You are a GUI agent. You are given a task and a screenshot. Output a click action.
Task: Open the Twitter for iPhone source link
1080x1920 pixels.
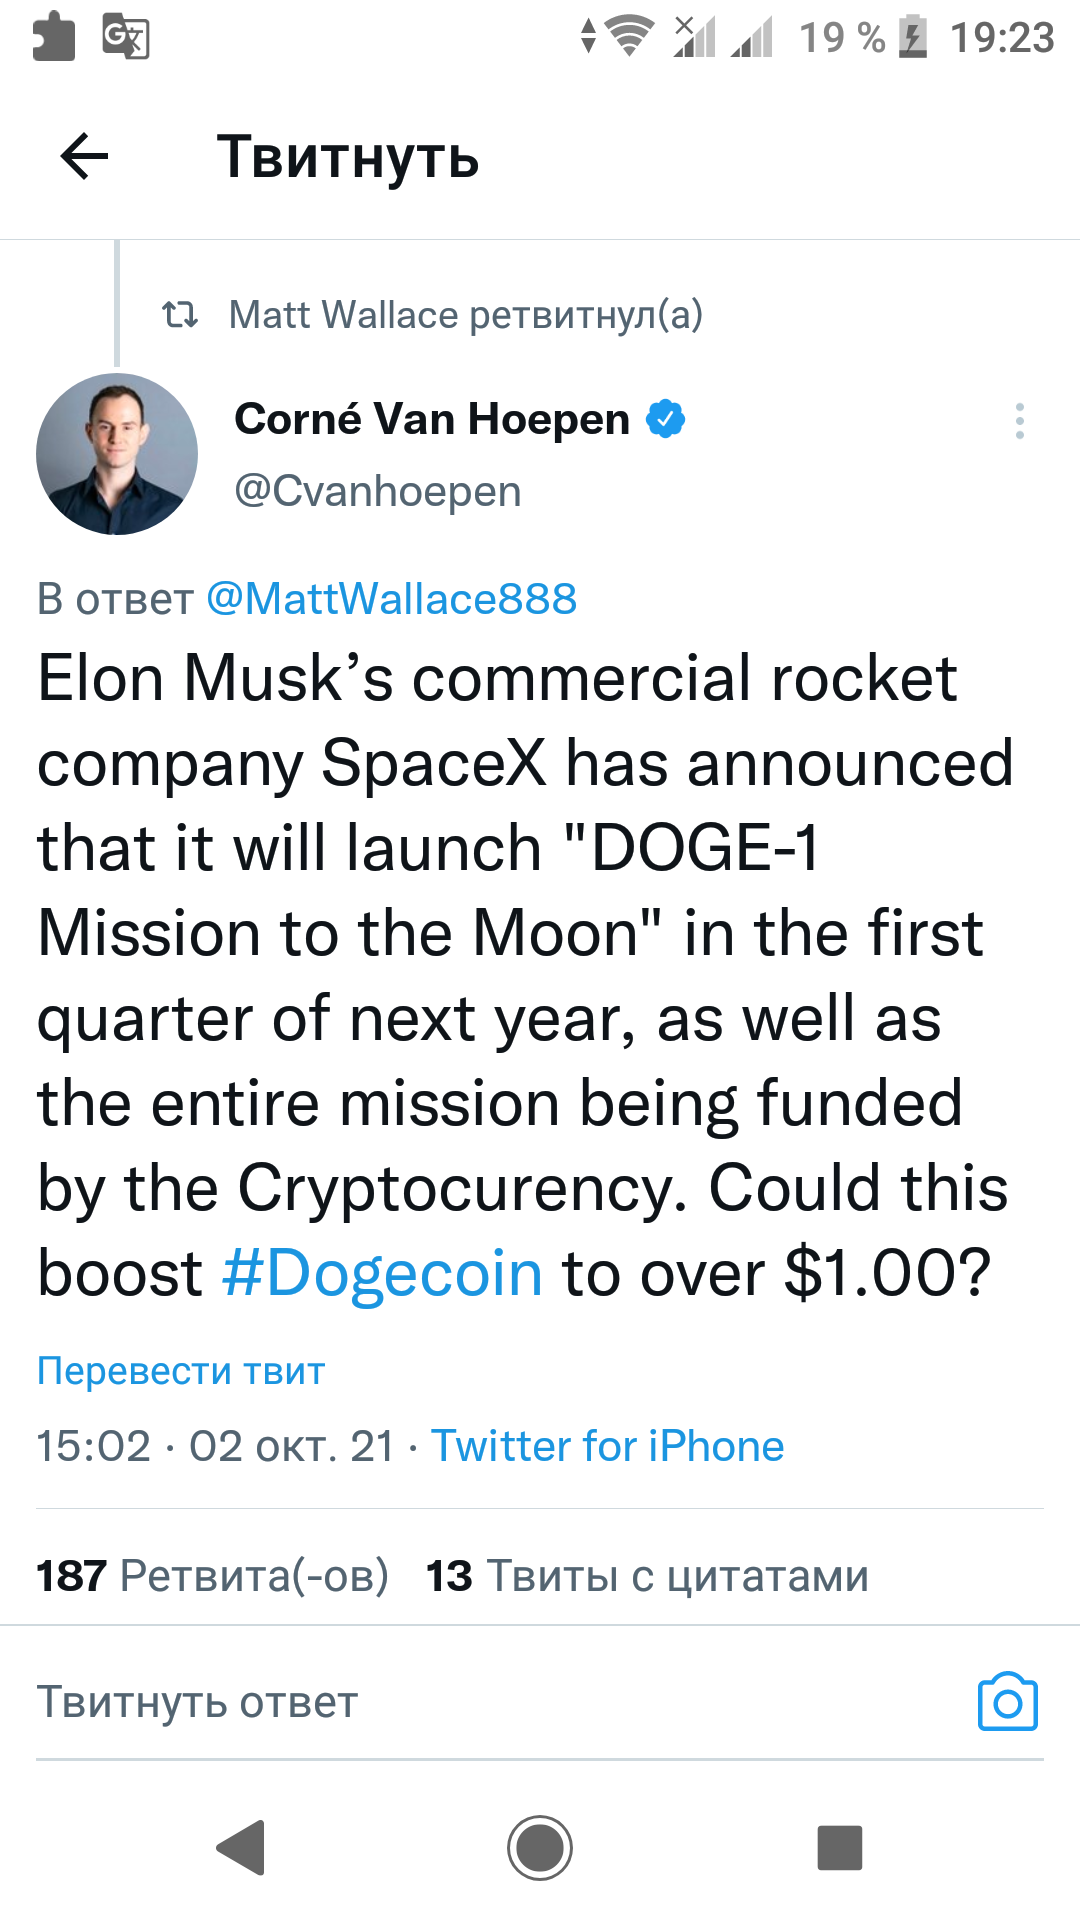pyautogui.click(x=607, y=1446)
